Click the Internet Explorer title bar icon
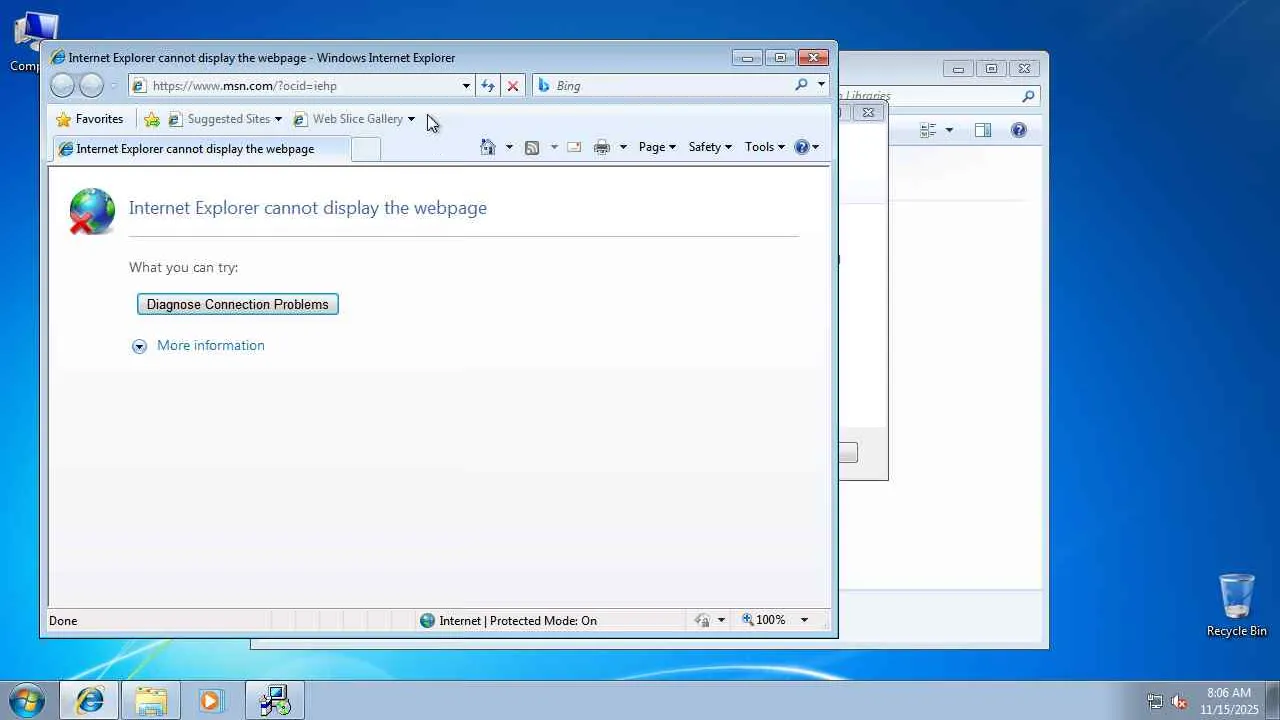This screenshot has width=1280, height=720. pyautogui.click(x=58, y=58)
